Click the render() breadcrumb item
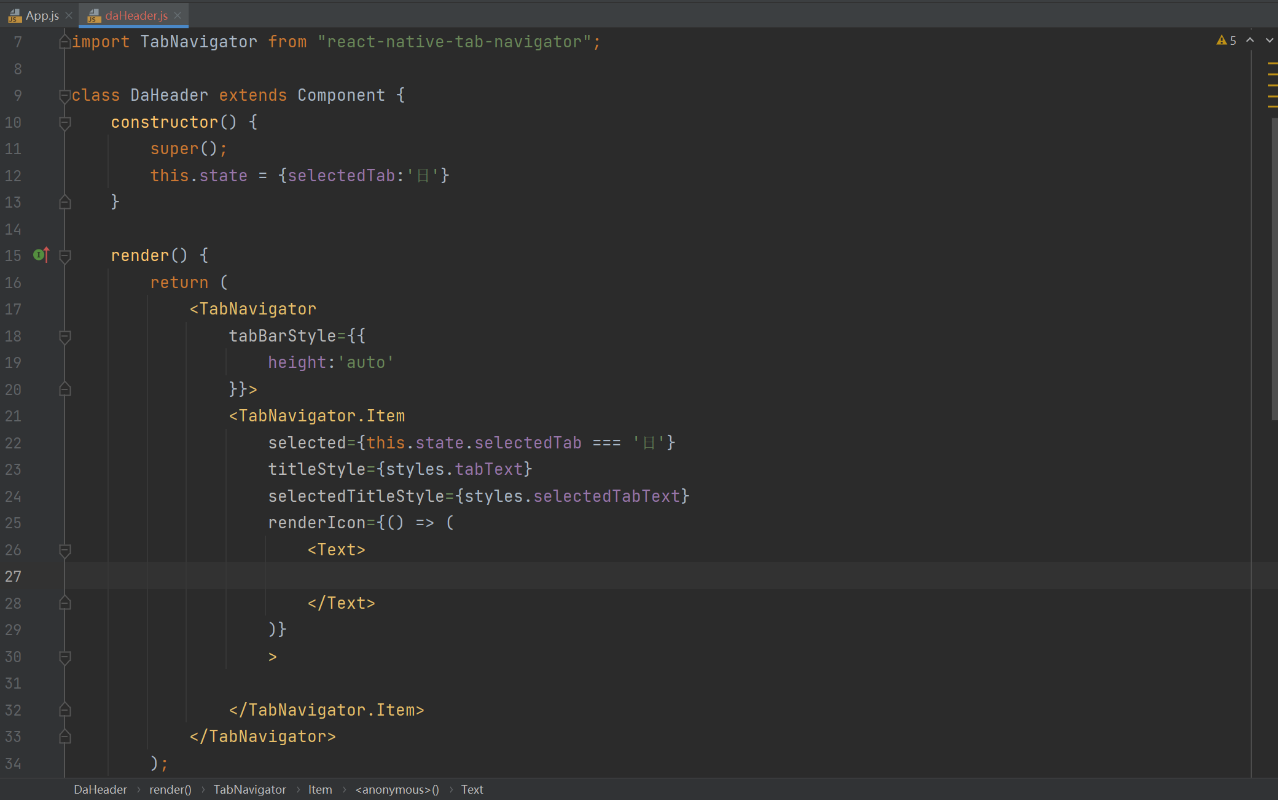Image resolution: width=1278 pixels, height=800 pixels. click(x=170, y=790)
